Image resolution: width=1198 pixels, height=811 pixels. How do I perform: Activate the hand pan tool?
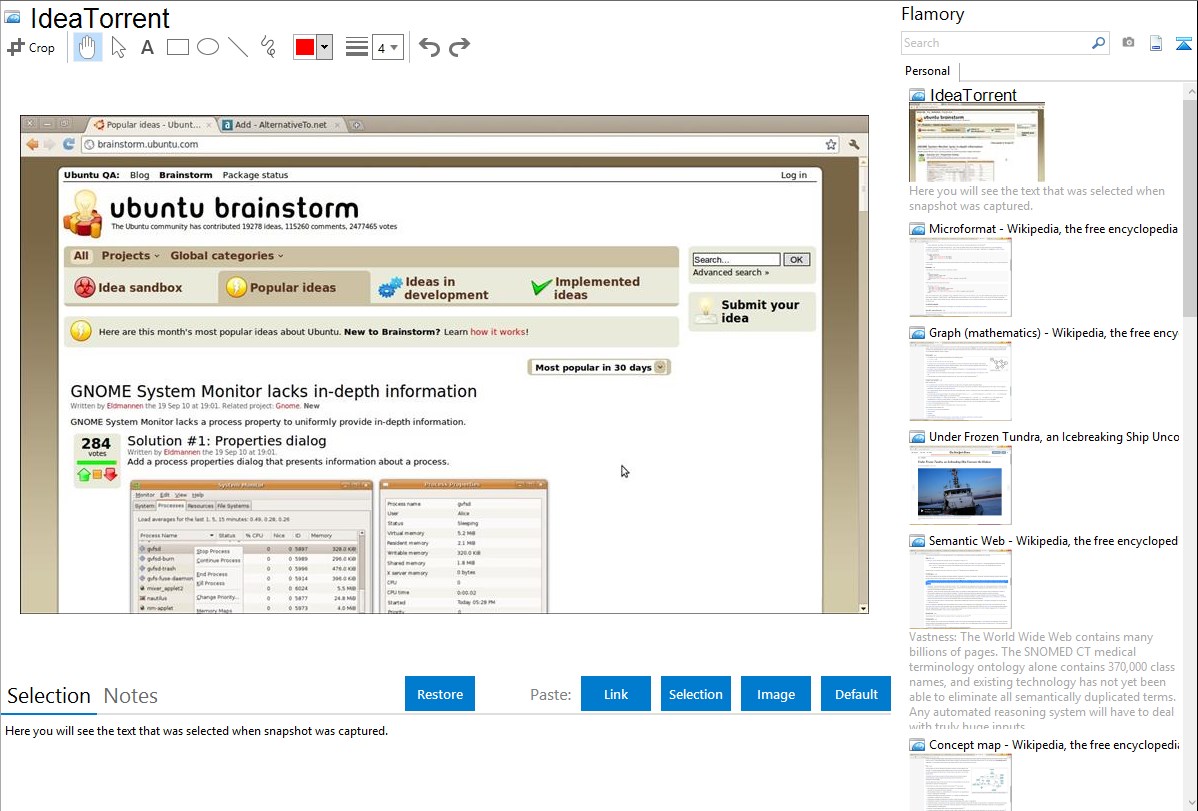point(87,47)
